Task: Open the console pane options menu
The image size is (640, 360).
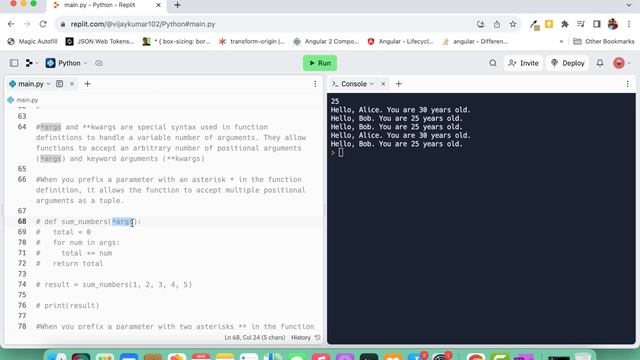Action: (x=628, y=84)
